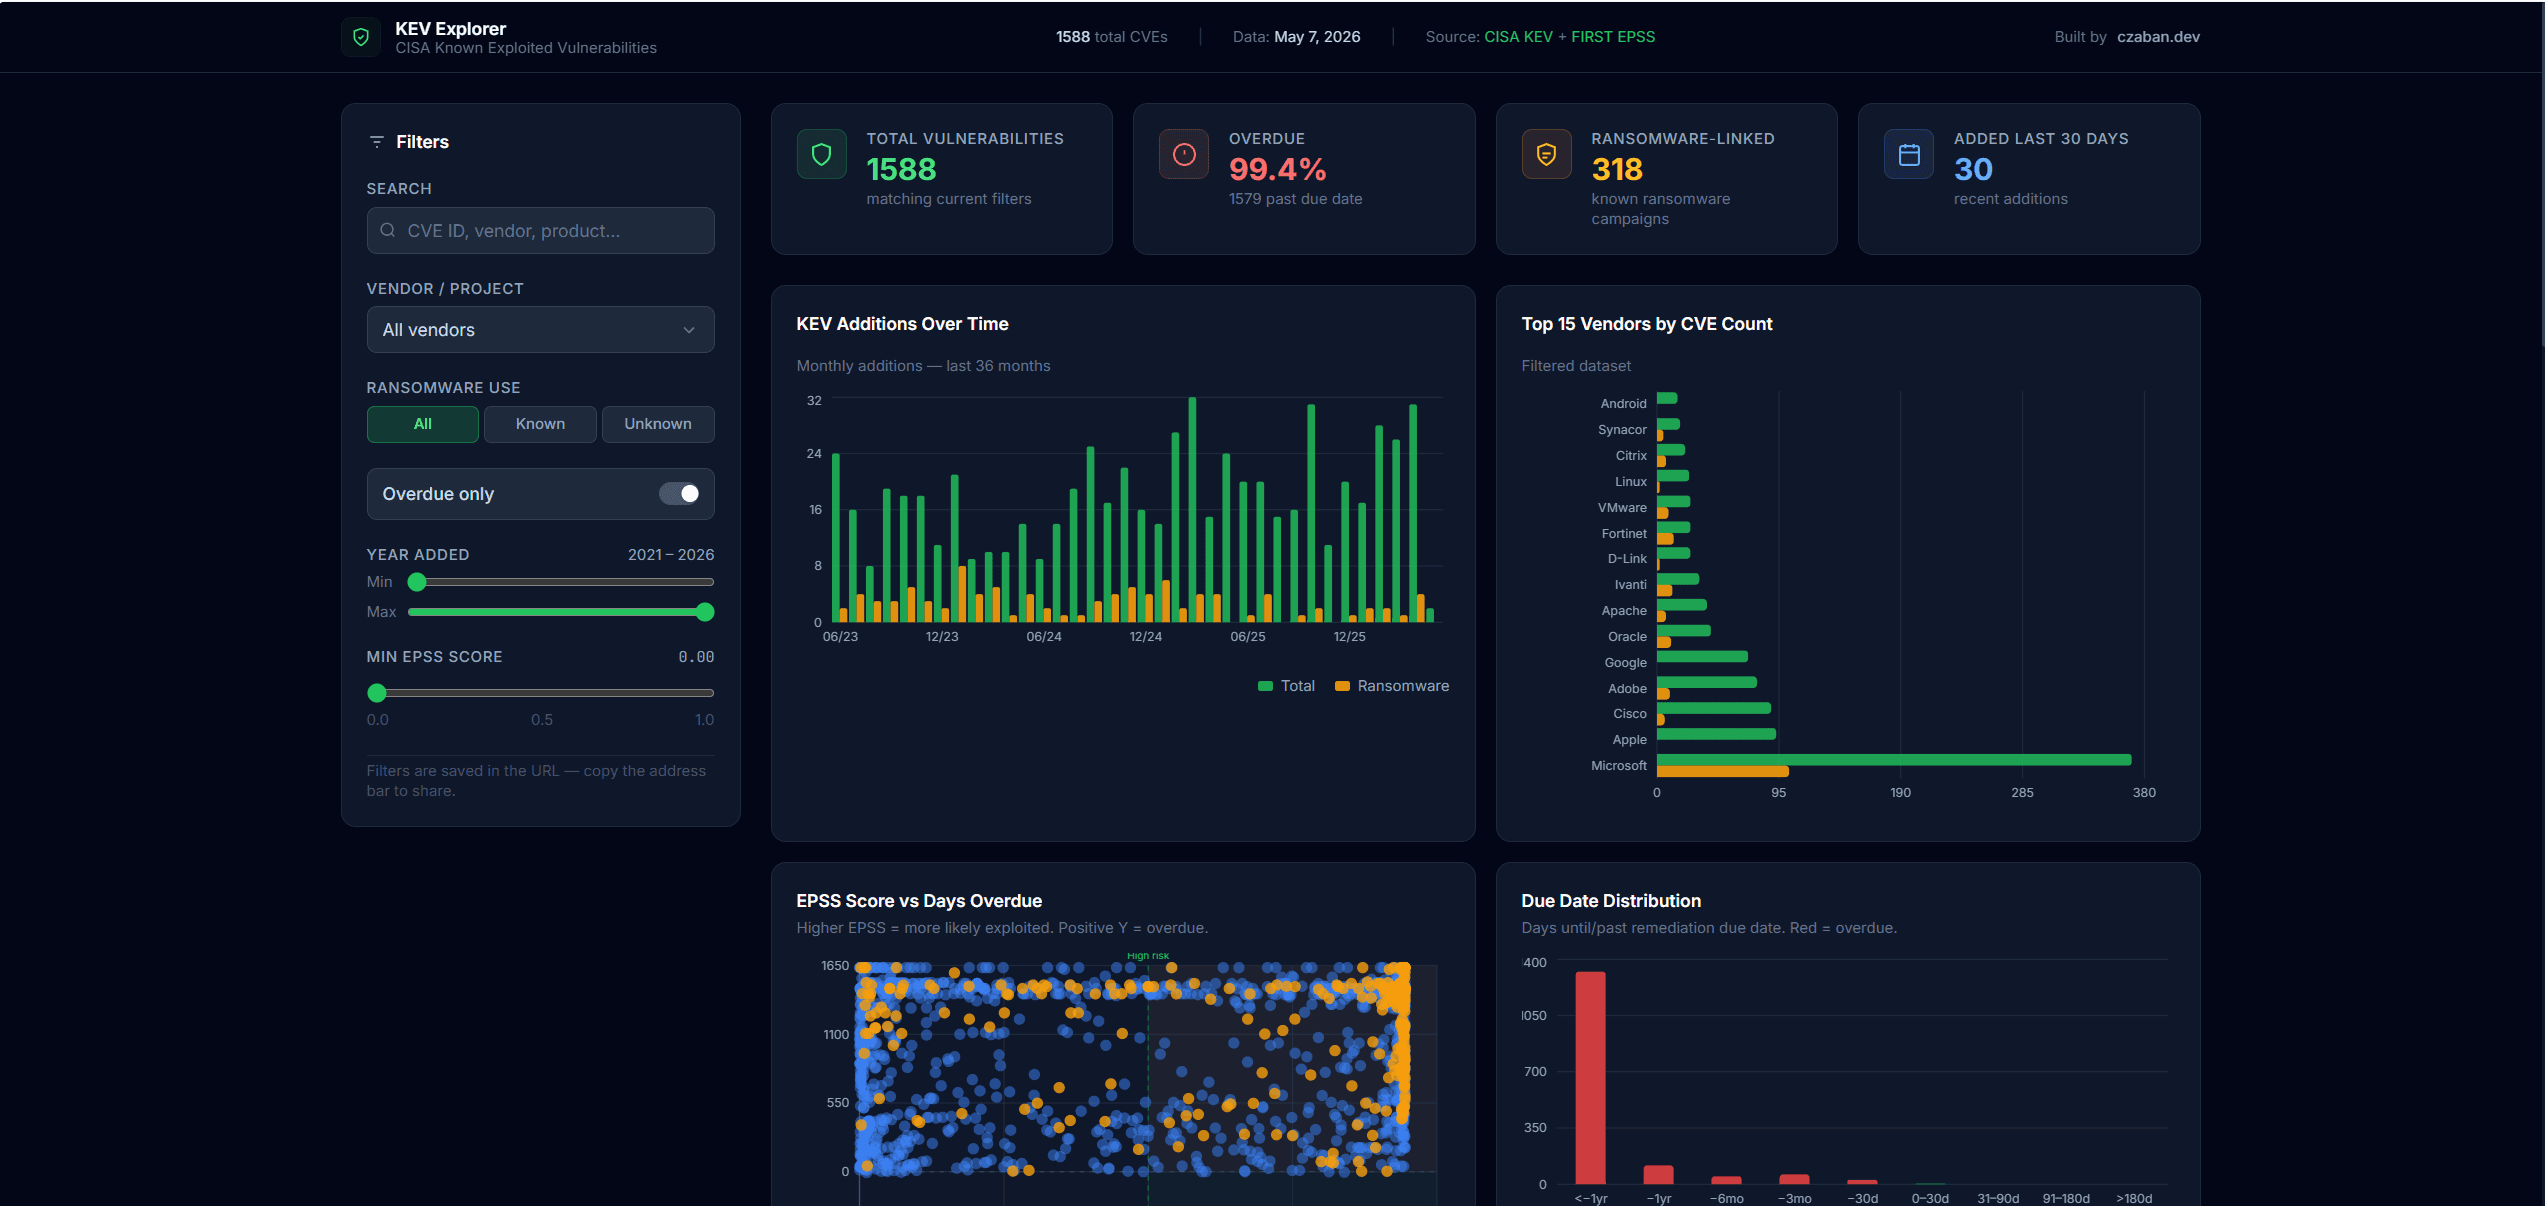Click the Ransomware-Linked shield icon
The image size is (2545, 1206).
(x=1547, y=155)
